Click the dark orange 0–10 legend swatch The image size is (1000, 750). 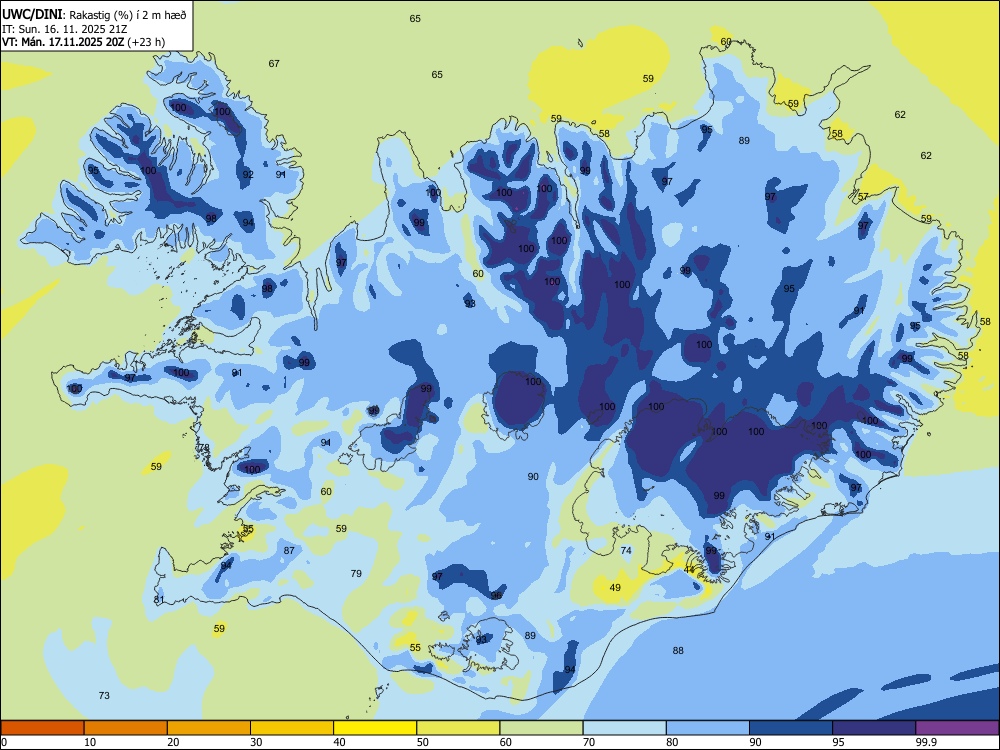(42, 728)
